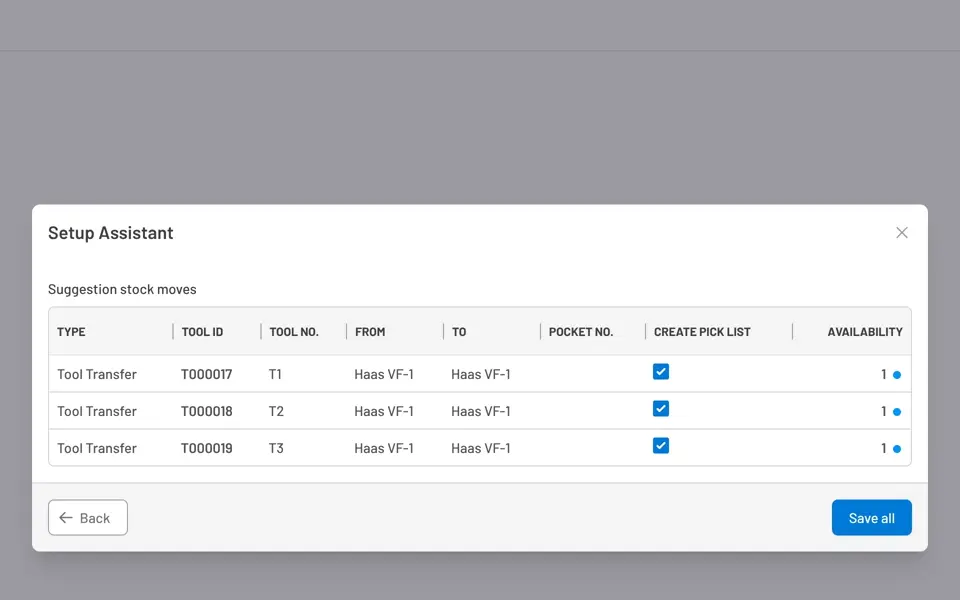
Task: Sort by TOOL ID column header
Action: pos(202,332)
